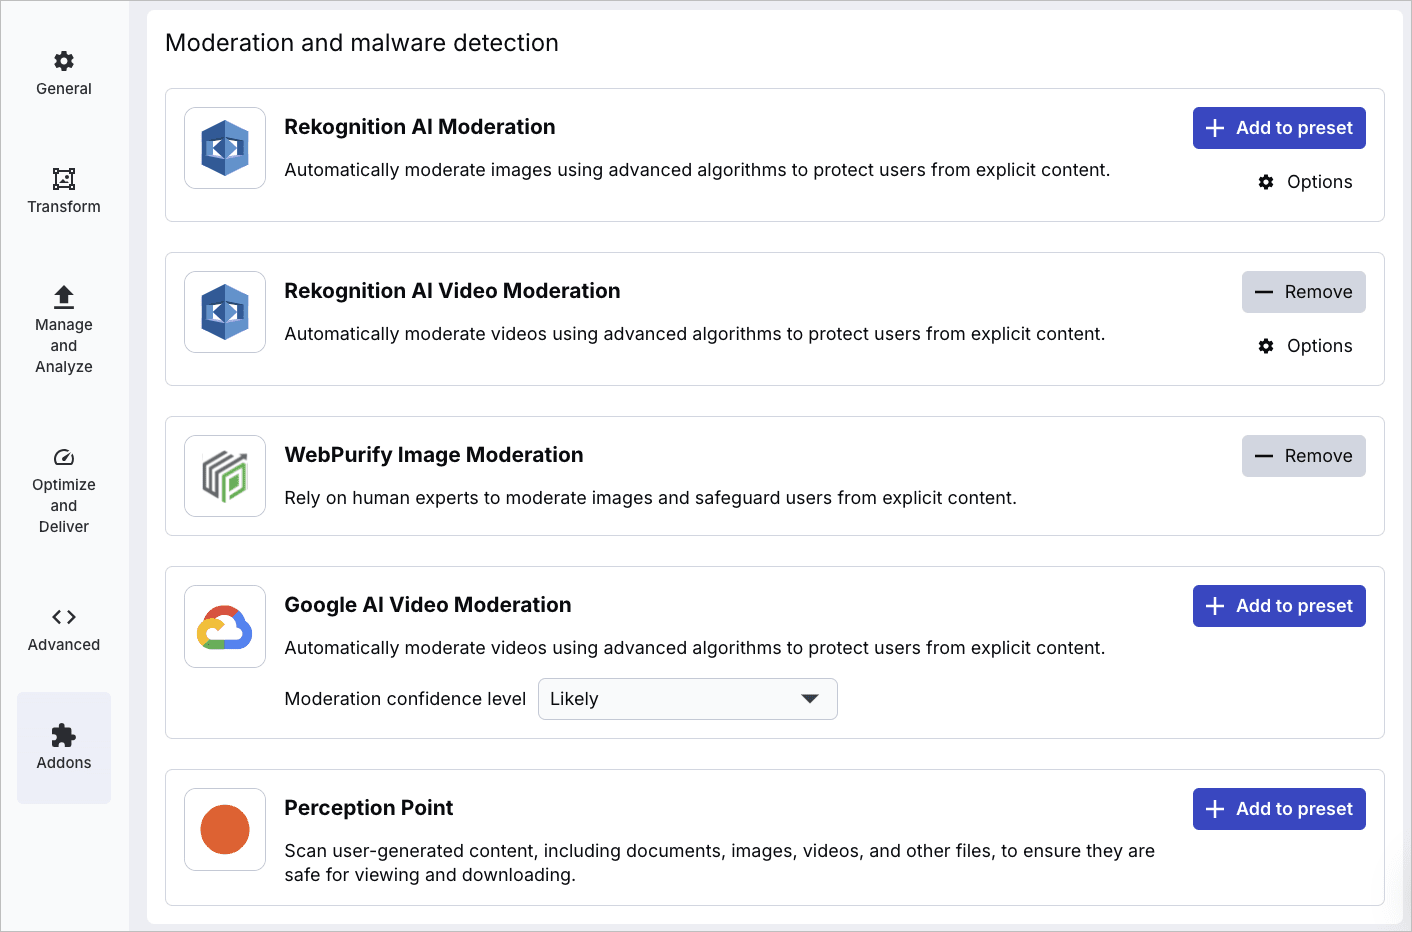Select the Transform section in the sidebar
Image resolution: width=1412 pixels, height=932 pixels.
[63, 190]
